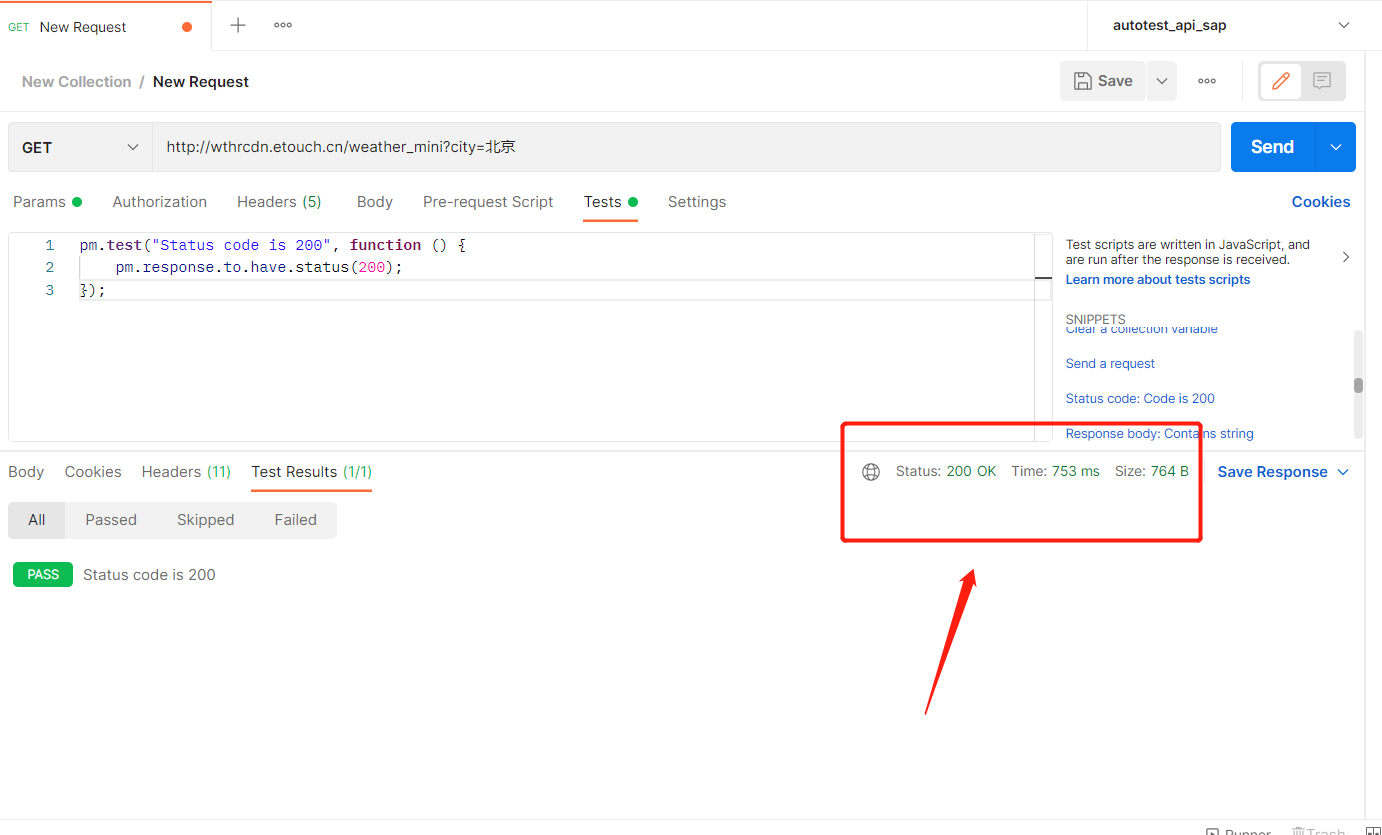Filter test results by All

pyautogui.click(x=37, y=520)
